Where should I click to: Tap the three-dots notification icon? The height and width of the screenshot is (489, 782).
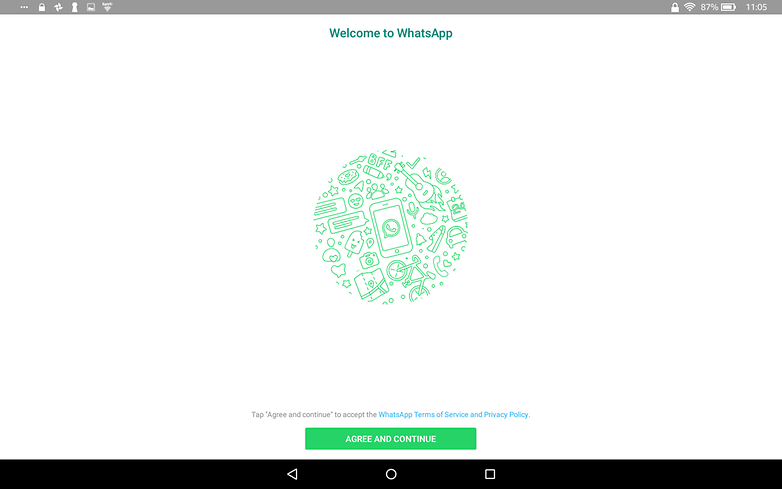(x=24, y=7)
